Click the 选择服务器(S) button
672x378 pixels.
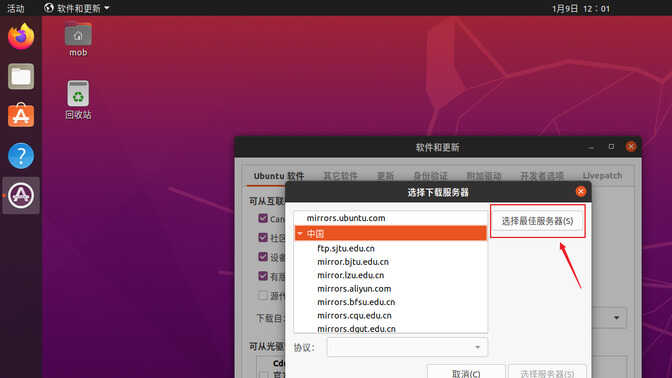click(547, 373)
